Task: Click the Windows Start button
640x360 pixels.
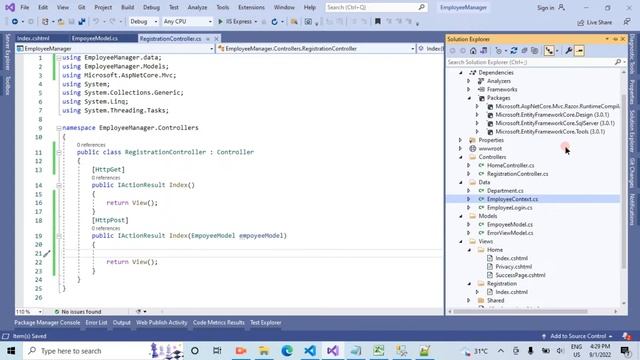Action: point(11,351)
